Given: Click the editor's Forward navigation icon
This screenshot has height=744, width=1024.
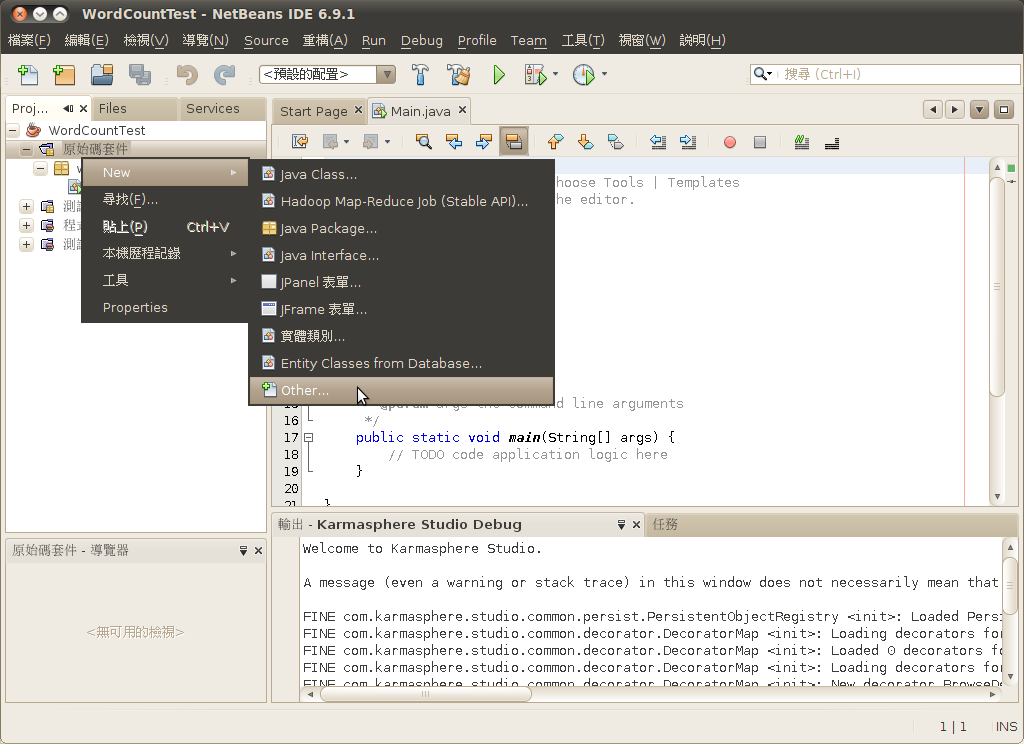Looking at the screenshot, I should click(371, 141).
